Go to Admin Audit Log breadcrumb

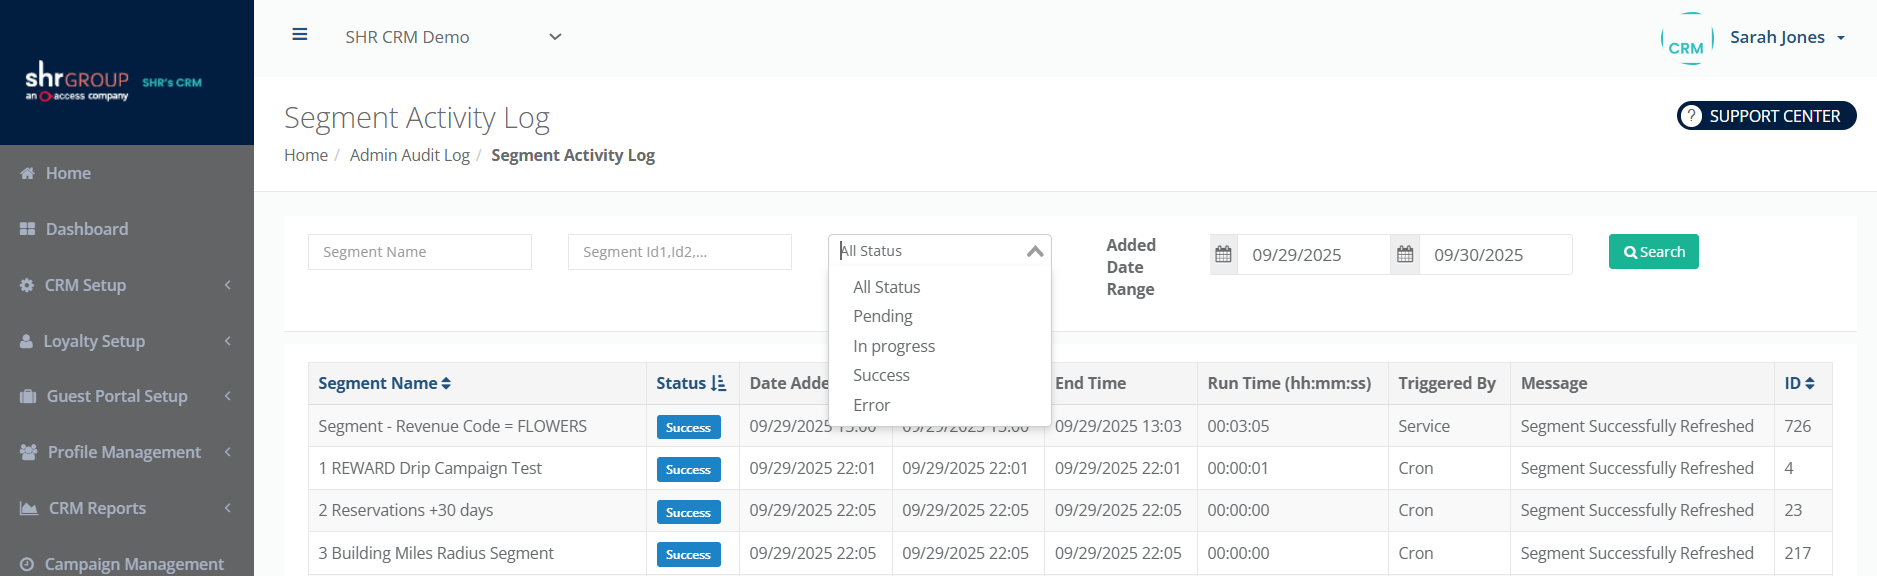pyautogui.click(x=410, y=155)
